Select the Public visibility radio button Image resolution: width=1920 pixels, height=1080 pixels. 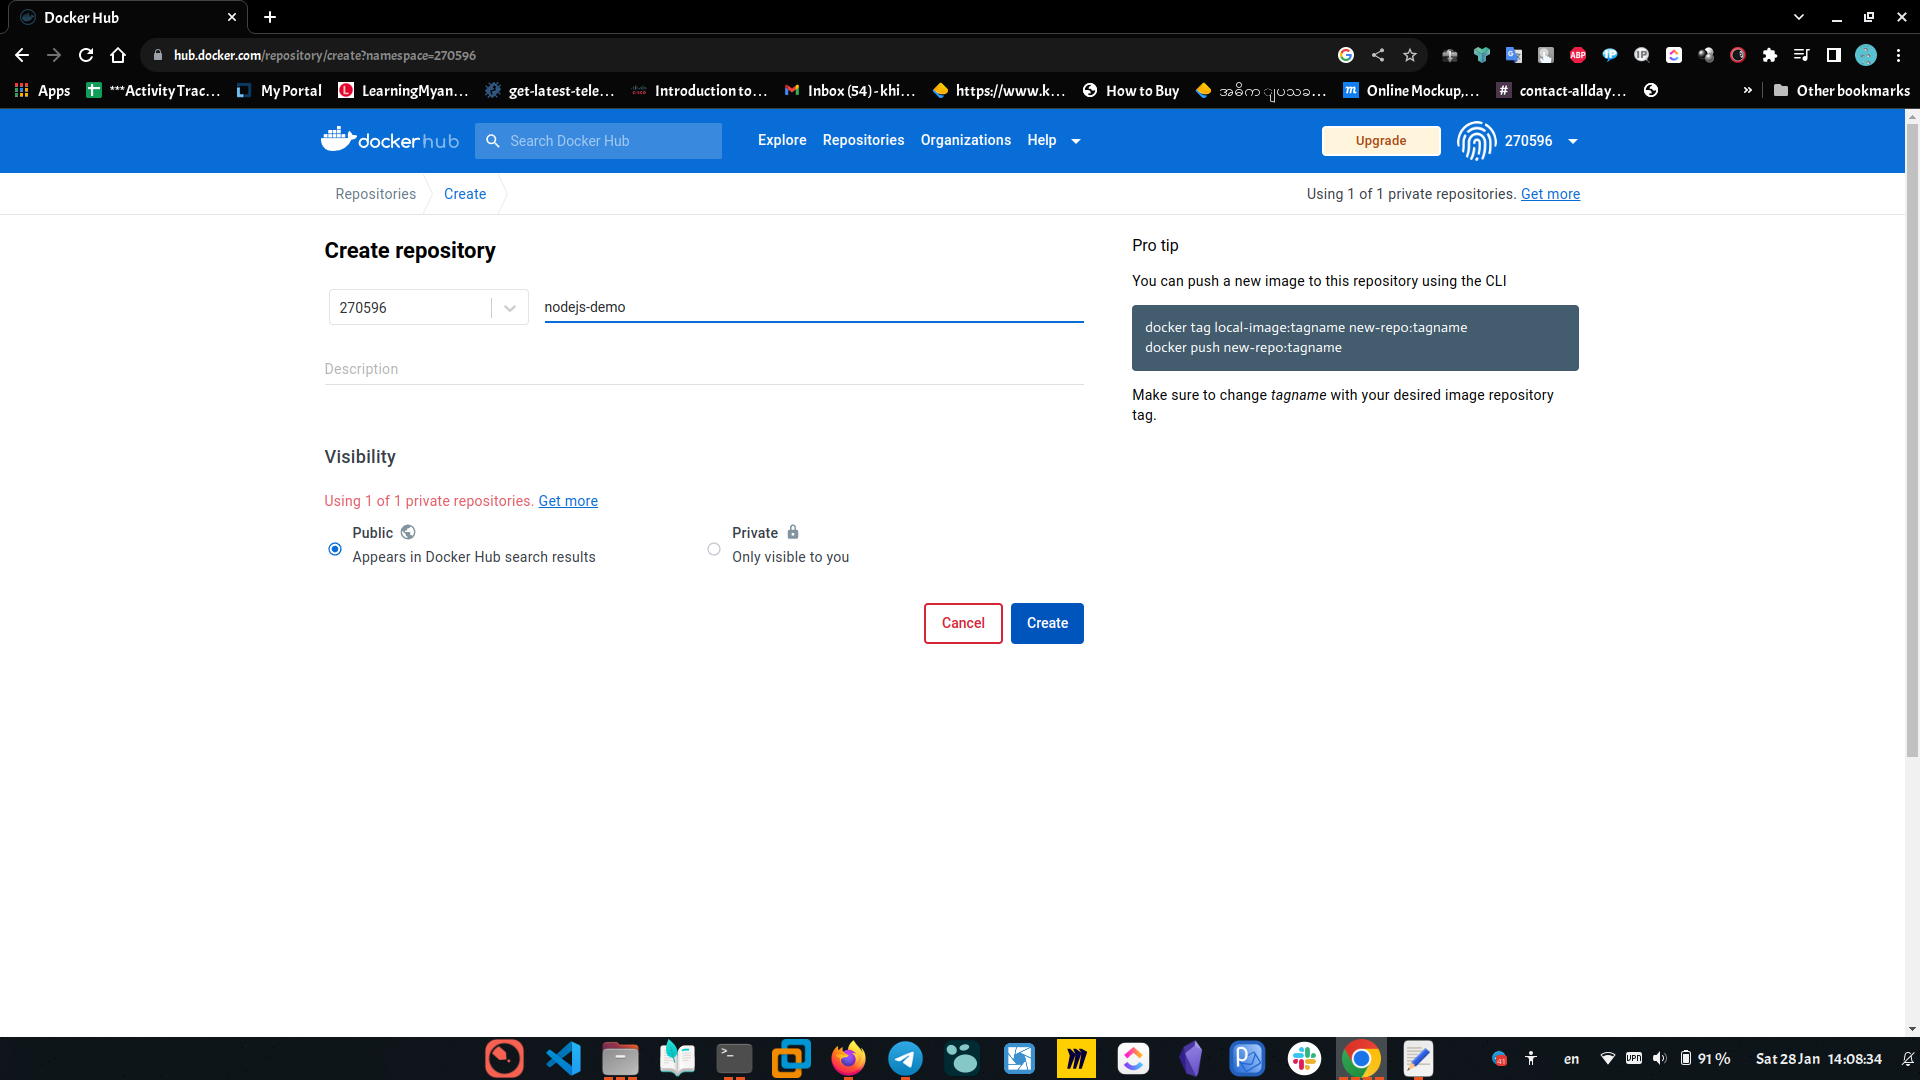(335, 549)
